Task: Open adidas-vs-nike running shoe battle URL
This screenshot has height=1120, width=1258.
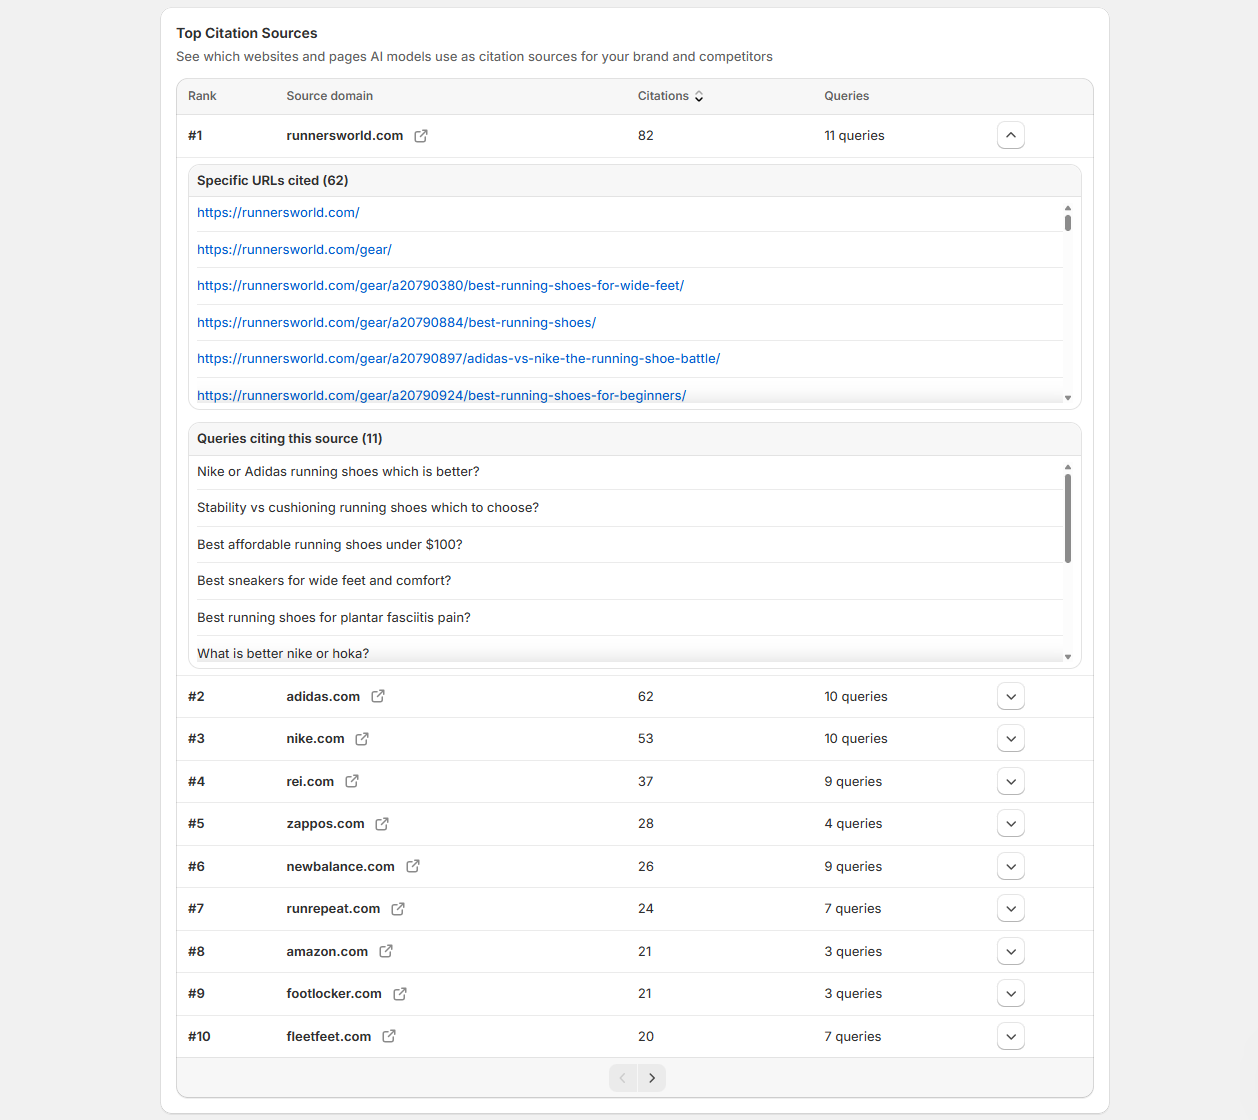Action: [458, 359]
